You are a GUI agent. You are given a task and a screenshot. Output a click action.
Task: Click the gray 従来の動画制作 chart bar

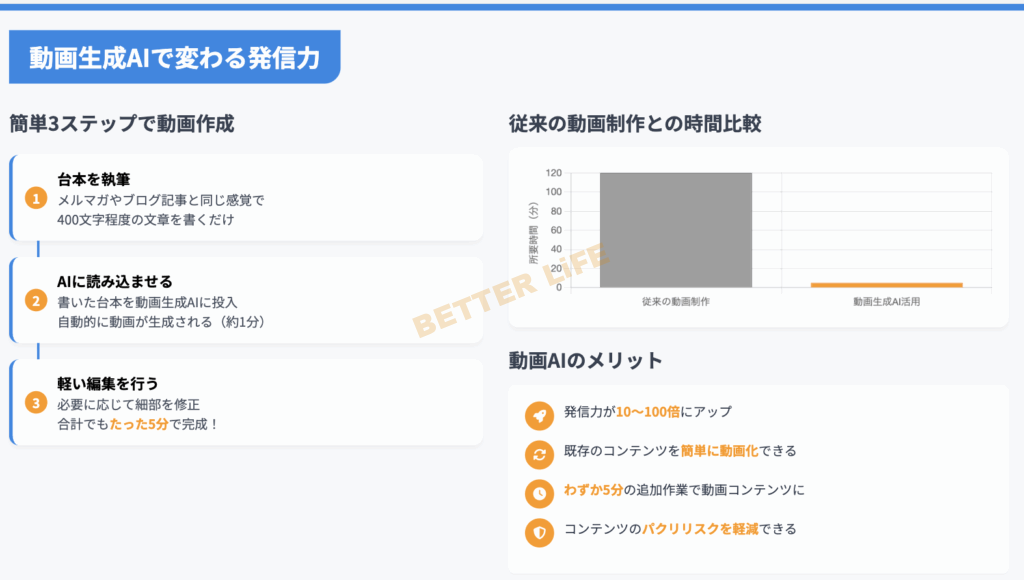point(676,230)
